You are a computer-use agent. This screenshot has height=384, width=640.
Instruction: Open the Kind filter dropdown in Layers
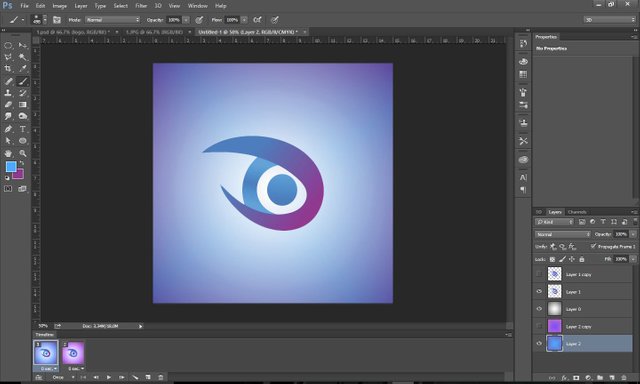click(x=554, y=222)
